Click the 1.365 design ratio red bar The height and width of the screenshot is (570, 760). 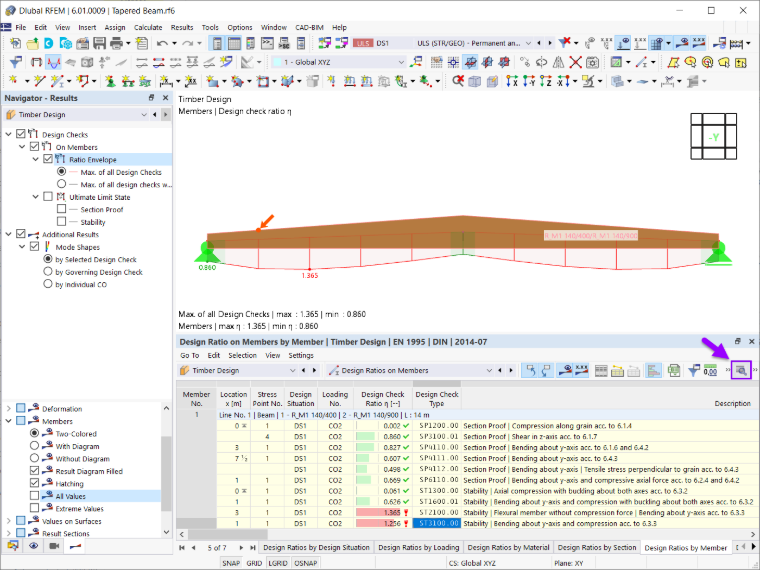click(378, 512)
